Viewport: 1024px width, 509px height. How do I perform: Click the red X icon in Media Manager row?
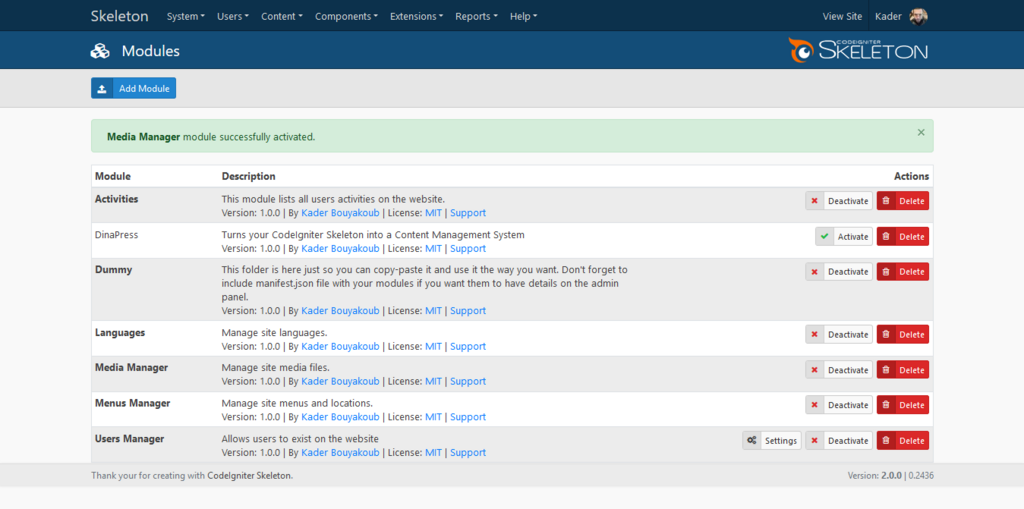click(x=814, y=370)
